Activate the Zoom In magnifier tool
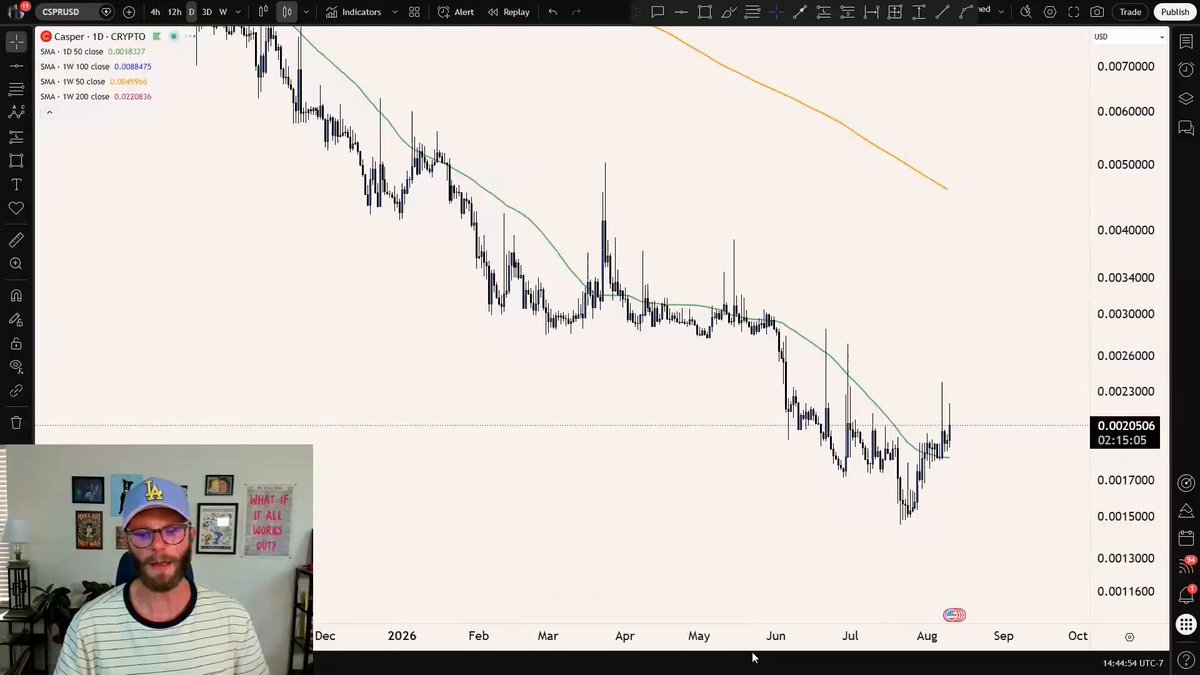The width and height of the screenshot is (1200, 675). [x=16, y=264]
